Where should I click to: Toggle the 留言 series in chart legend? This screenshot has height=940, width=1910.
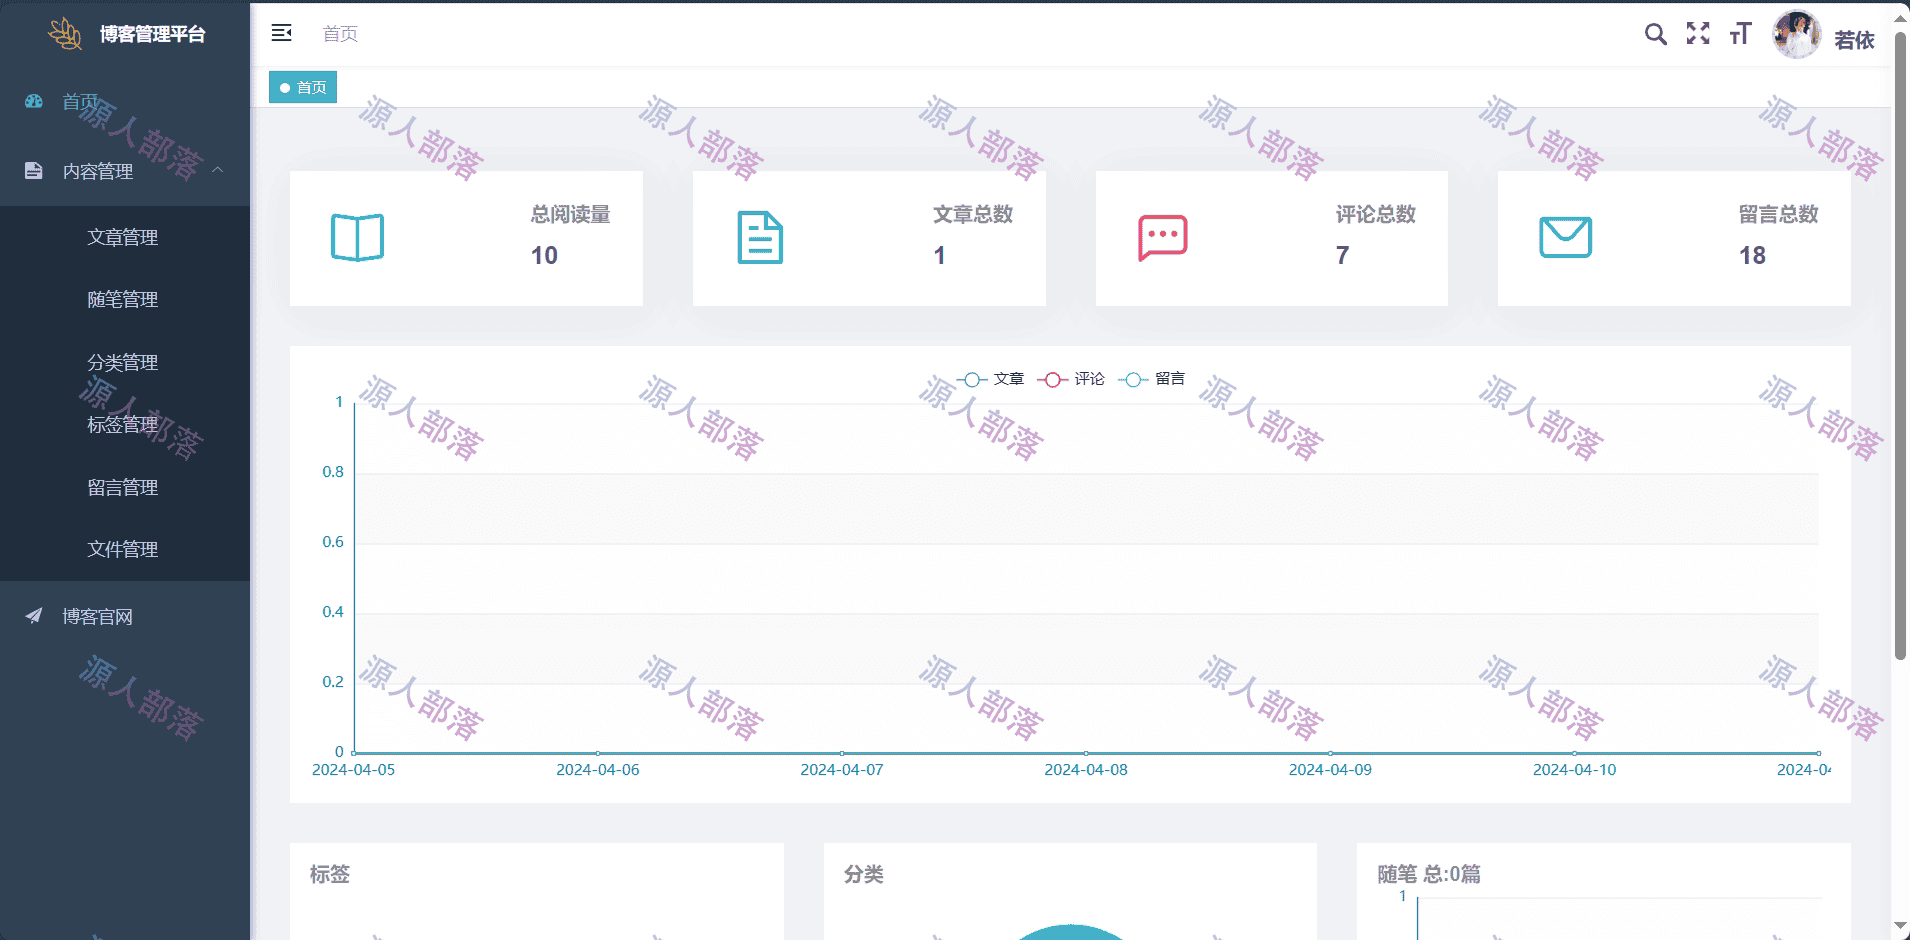(x=1152, y=379)
